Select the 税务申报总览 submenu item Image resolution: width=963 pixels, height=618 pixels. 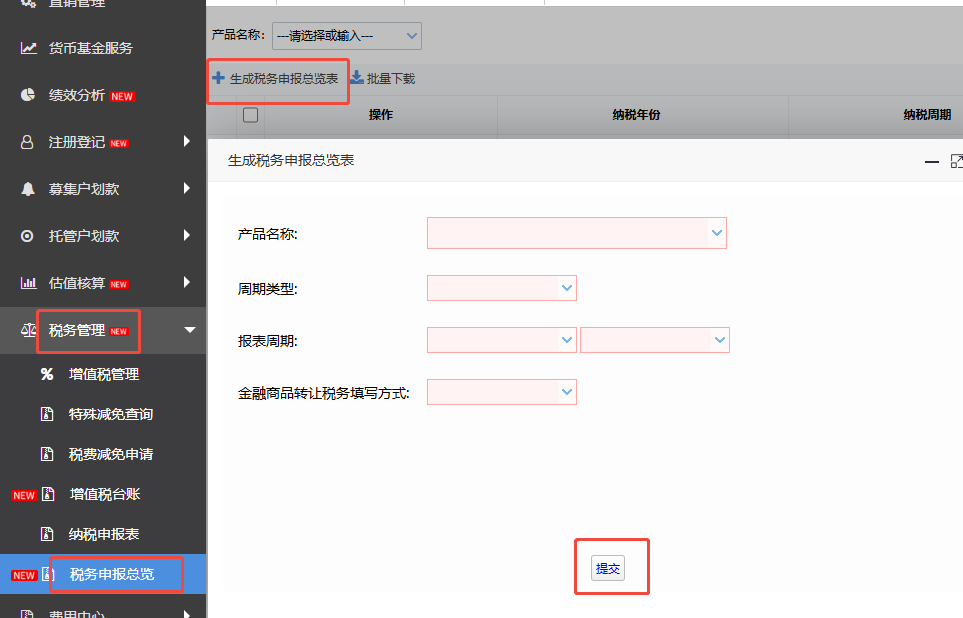[x=103, y=574]
